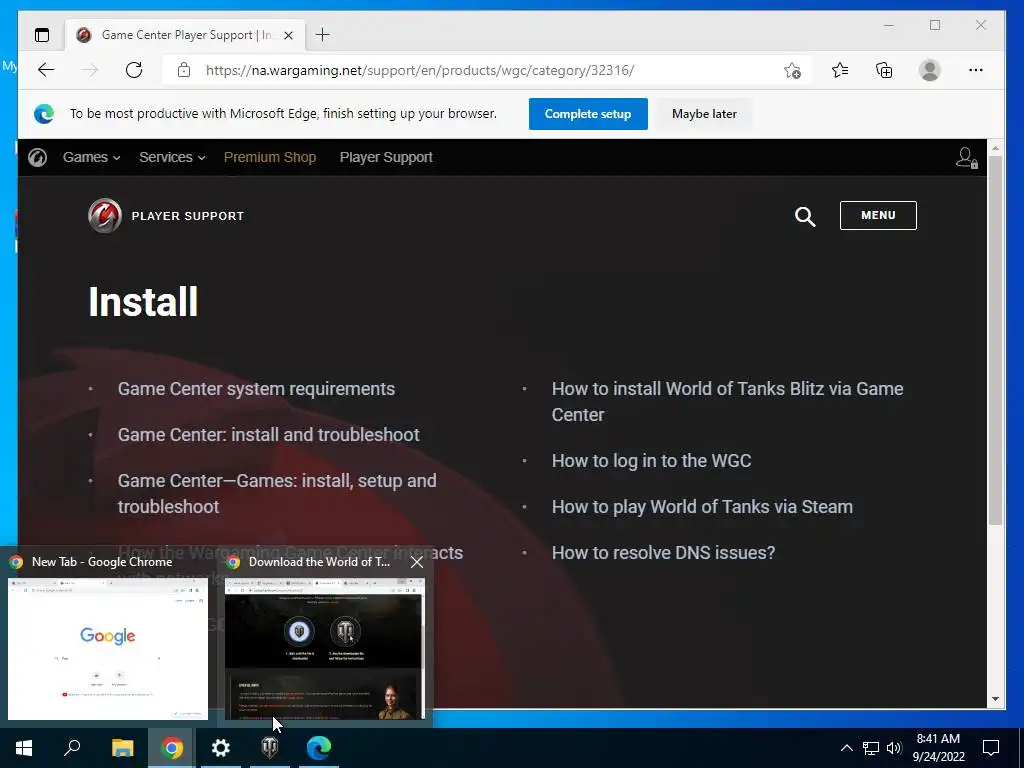
Task: View site information padlock icon
Action: [184, 70]
